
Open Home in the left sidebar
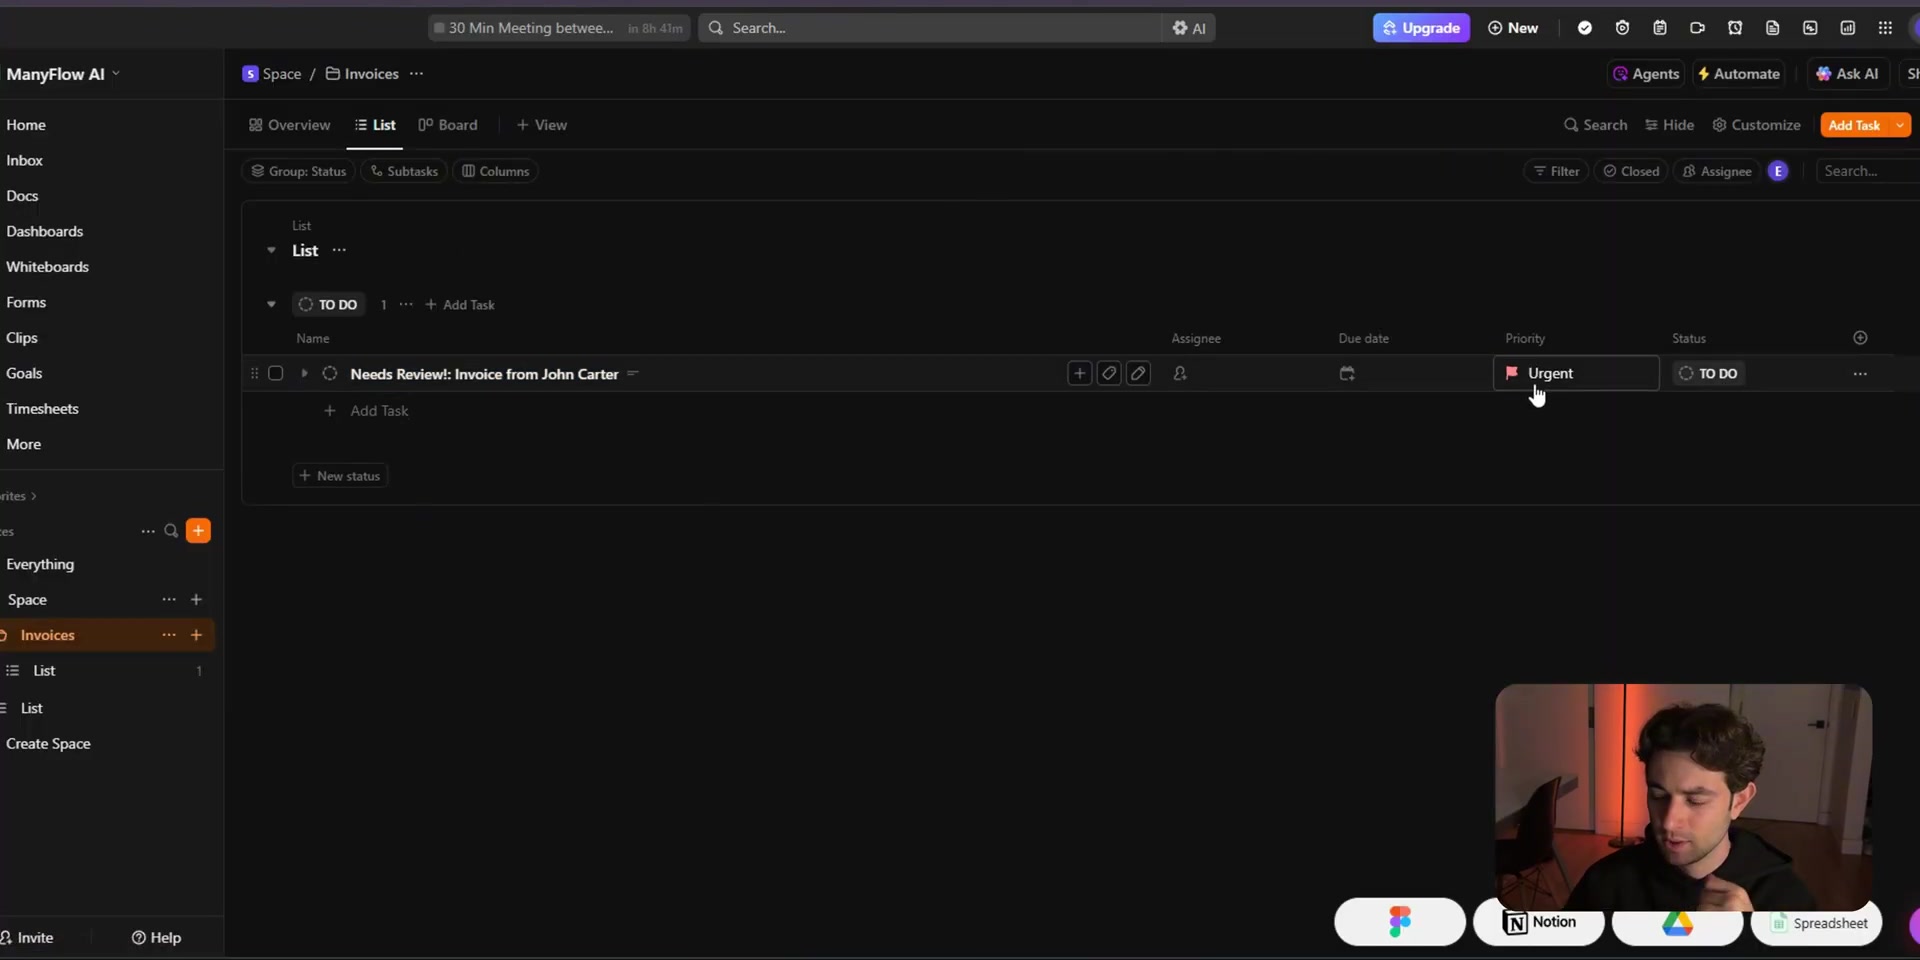26,125
